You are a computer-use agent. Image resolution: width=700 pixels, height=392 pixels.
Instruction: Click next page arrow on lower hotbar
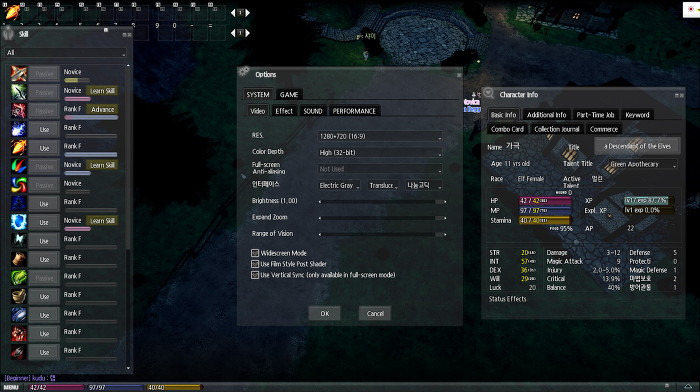[x=248, y=33]
